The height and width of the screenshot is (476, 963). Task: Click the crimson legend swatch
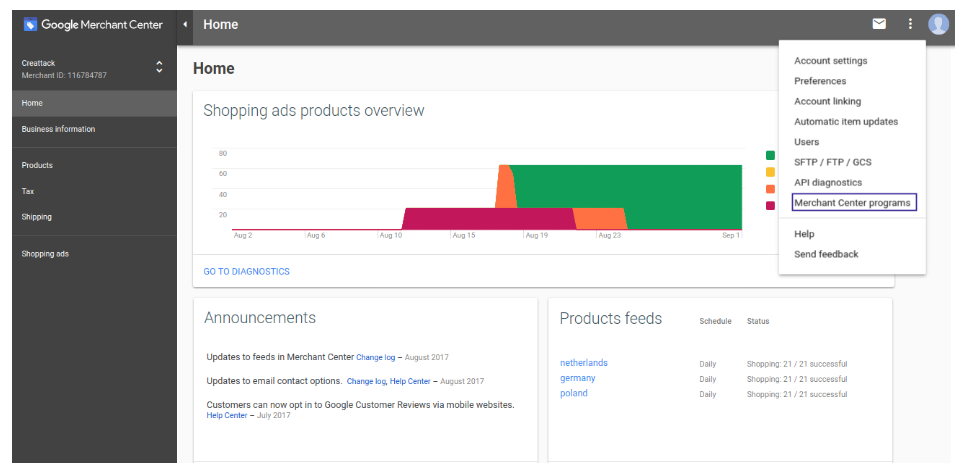770,205
